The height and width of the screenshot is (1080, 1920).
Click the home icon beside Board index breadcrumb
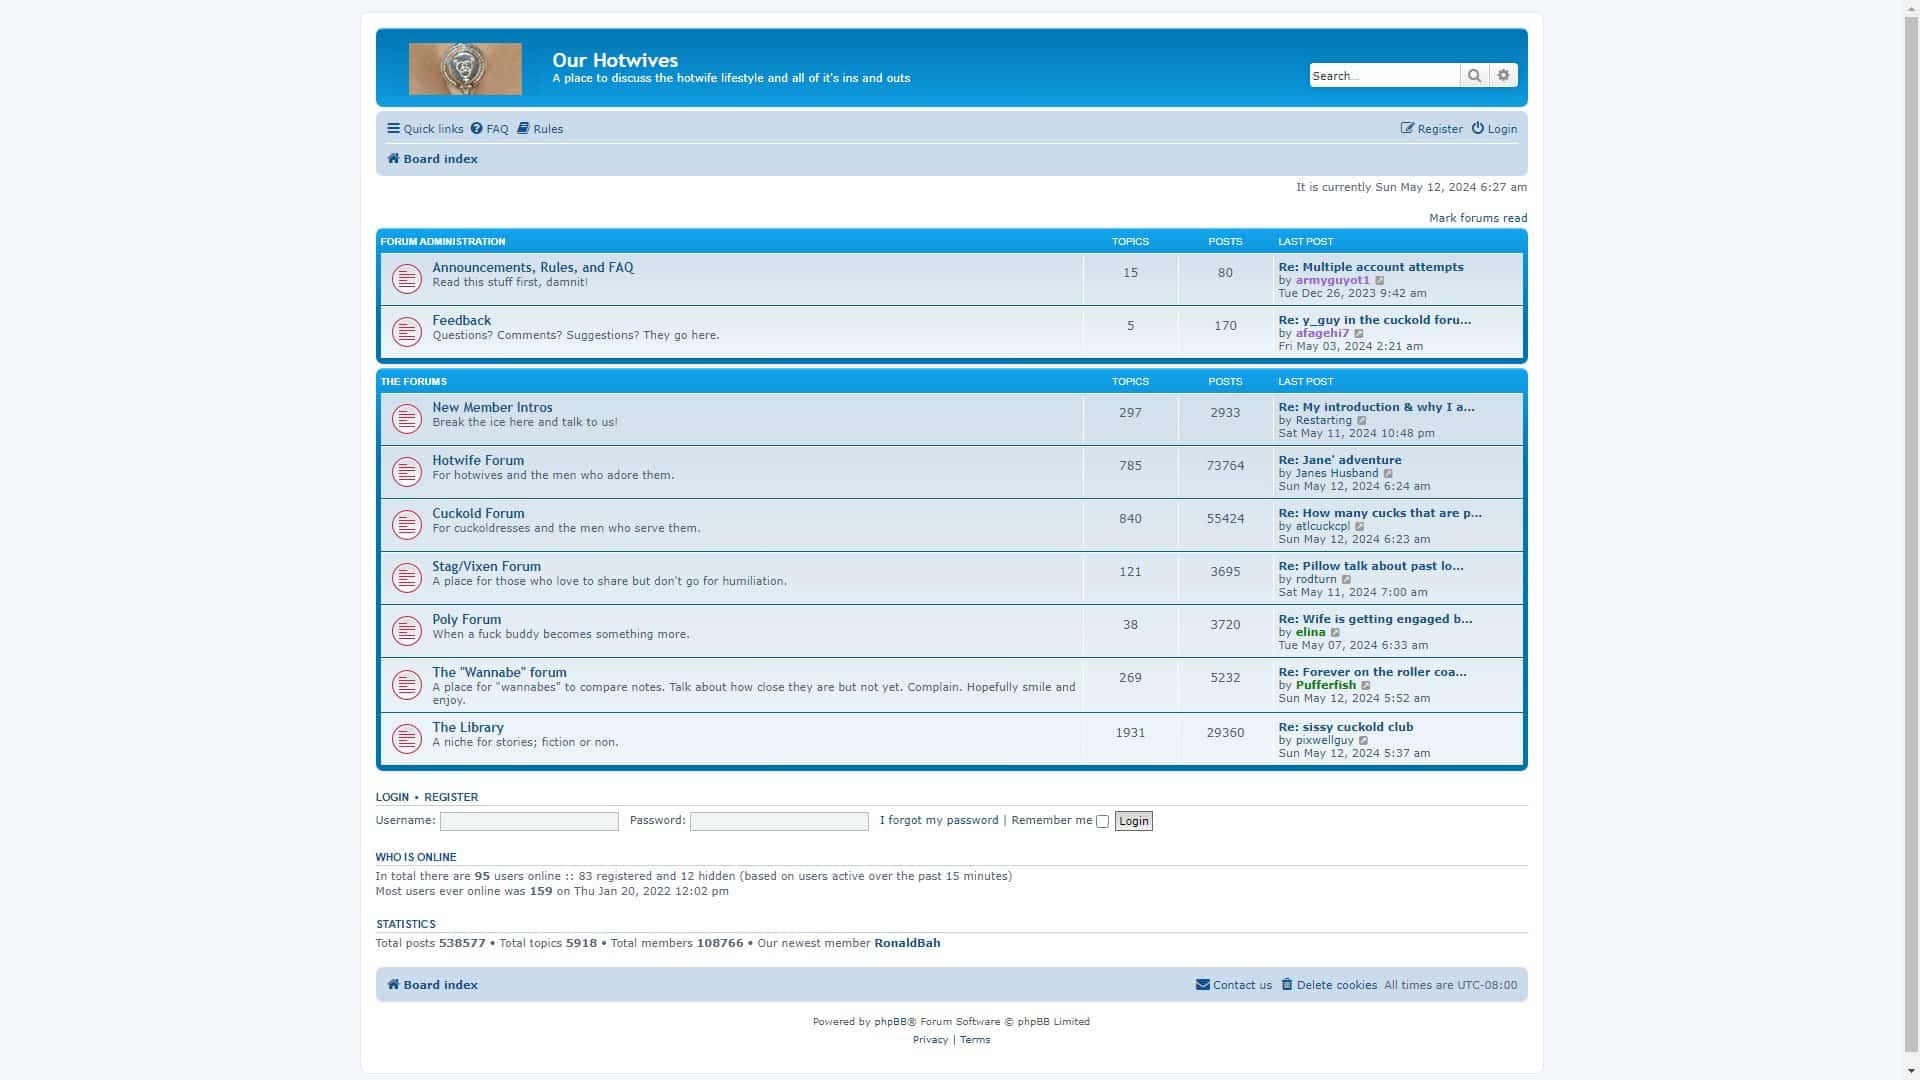392,159
